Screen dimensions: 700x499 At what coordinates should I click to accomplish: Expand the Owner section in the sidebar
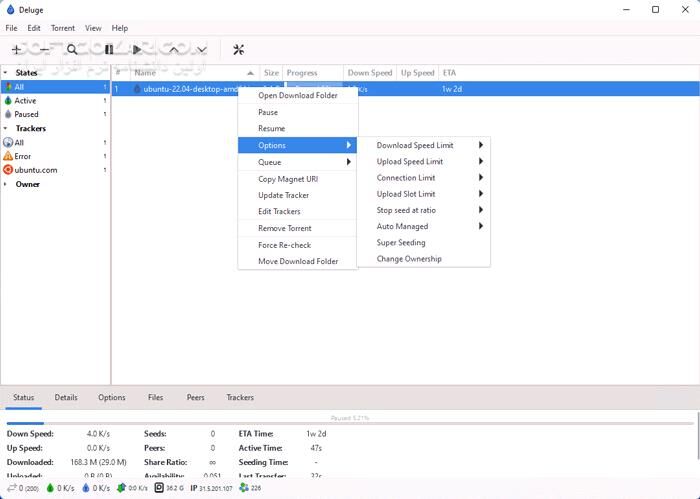pos(7,184)
